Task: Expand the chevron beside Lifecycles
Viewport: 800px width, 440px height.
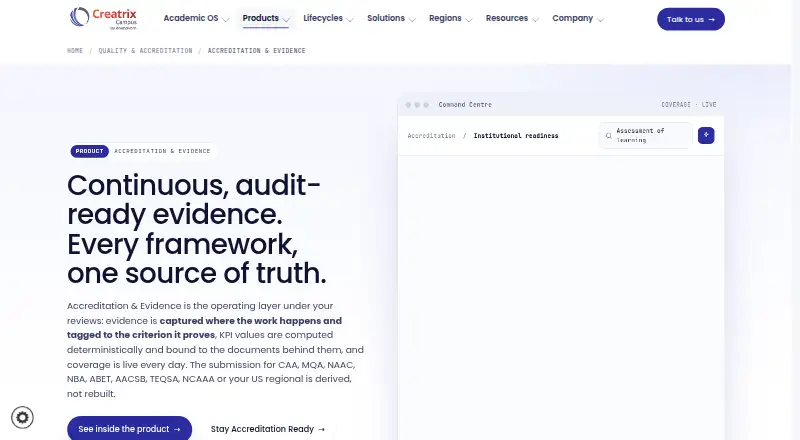Action: click(350, 19)
